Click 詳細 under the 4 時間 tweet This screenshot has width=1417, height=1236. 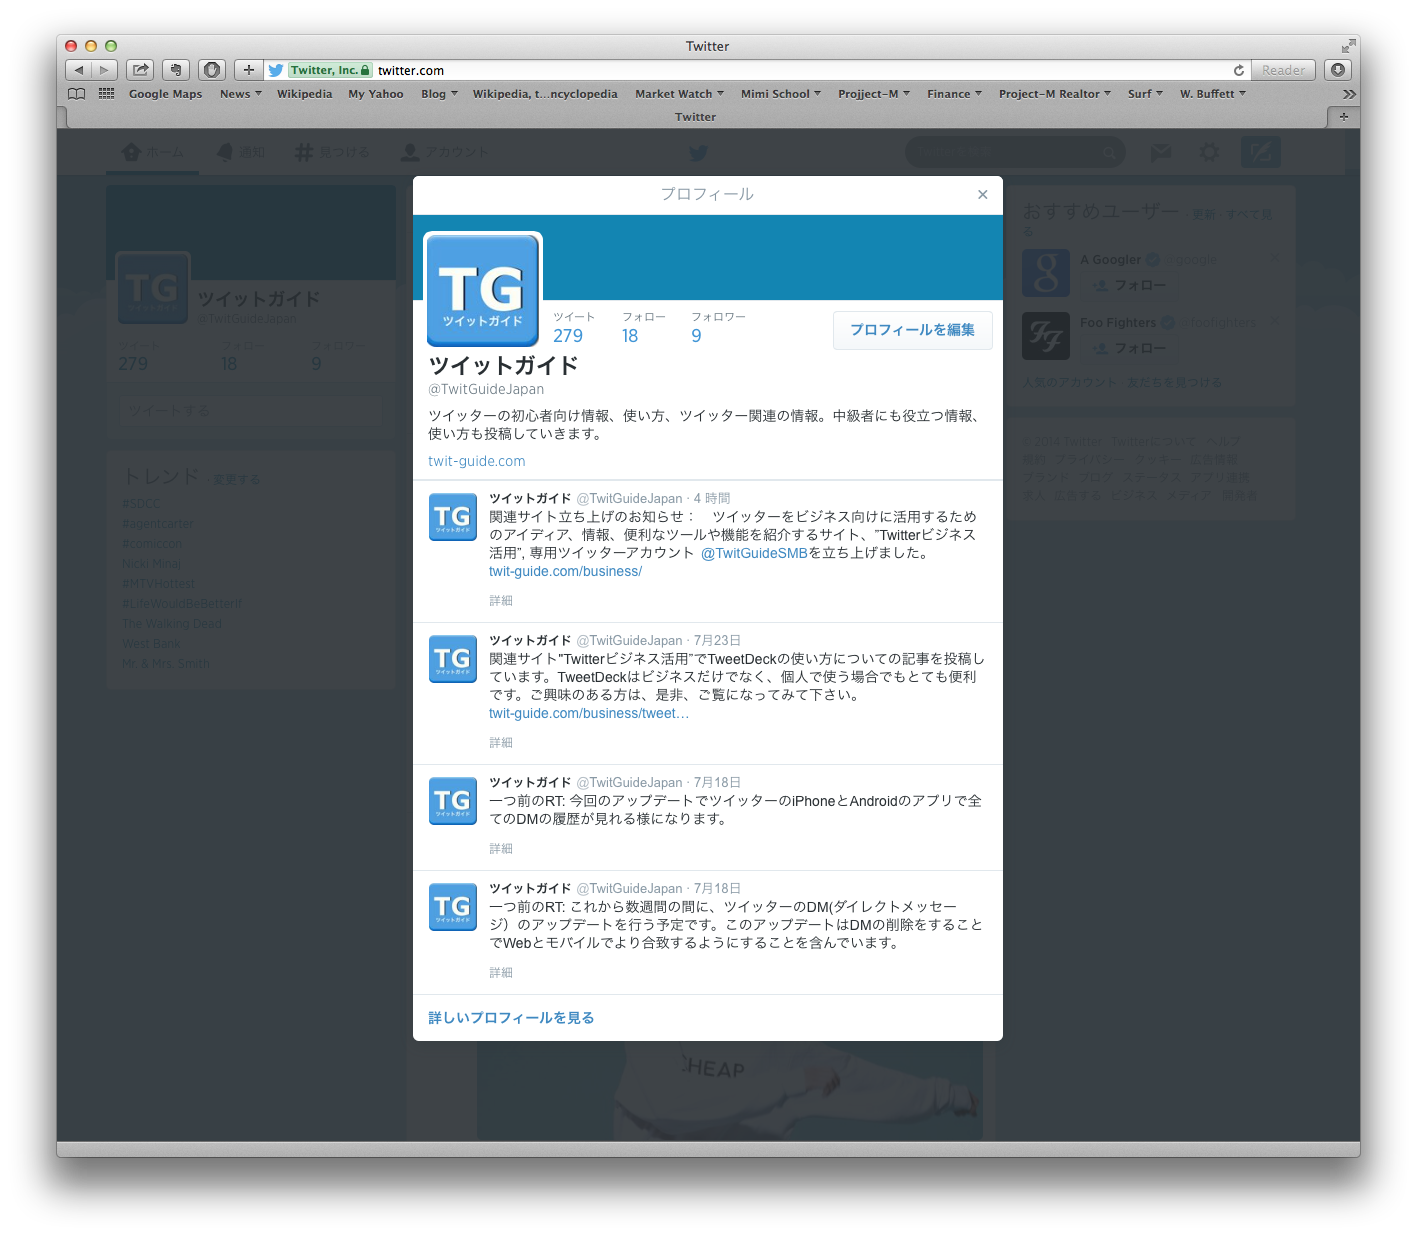click(501, 601)
